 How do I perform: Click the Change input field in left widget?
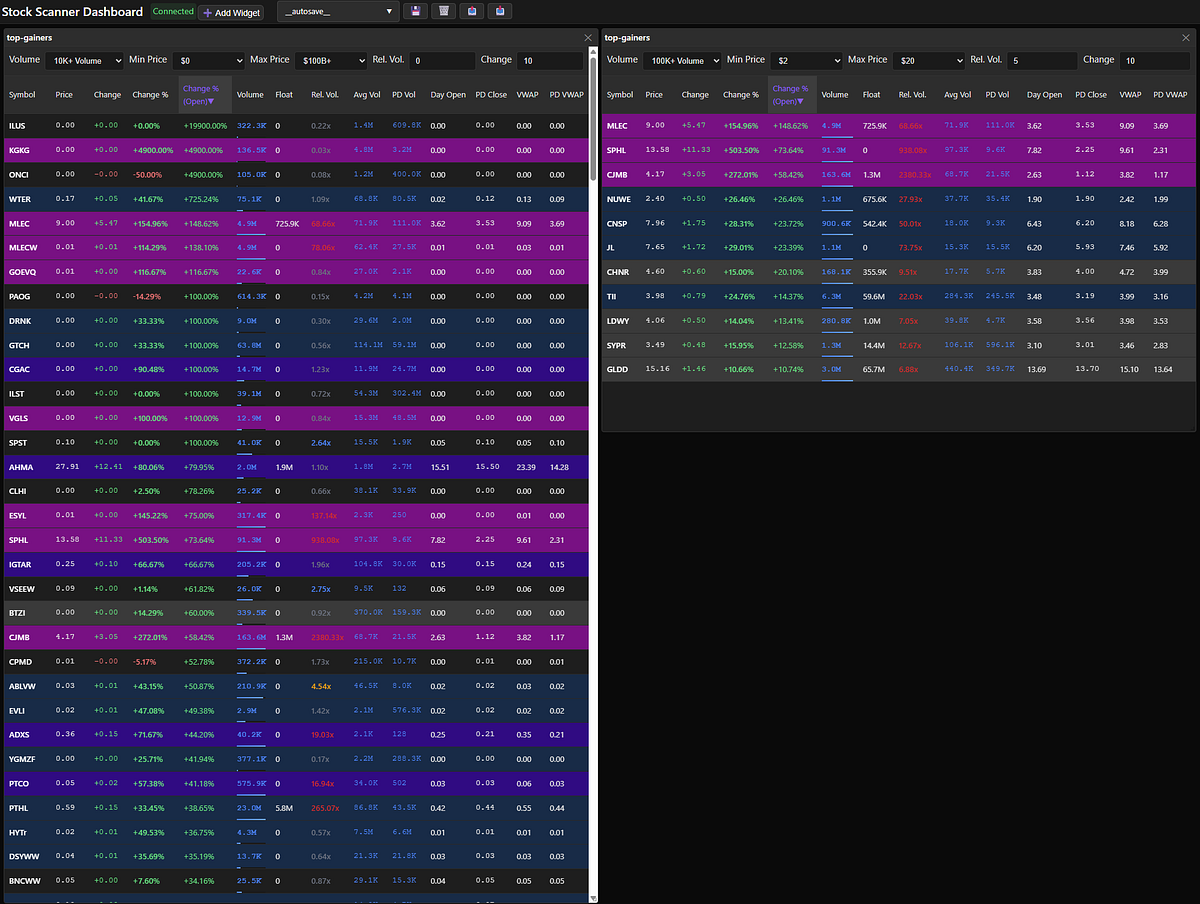550,61
